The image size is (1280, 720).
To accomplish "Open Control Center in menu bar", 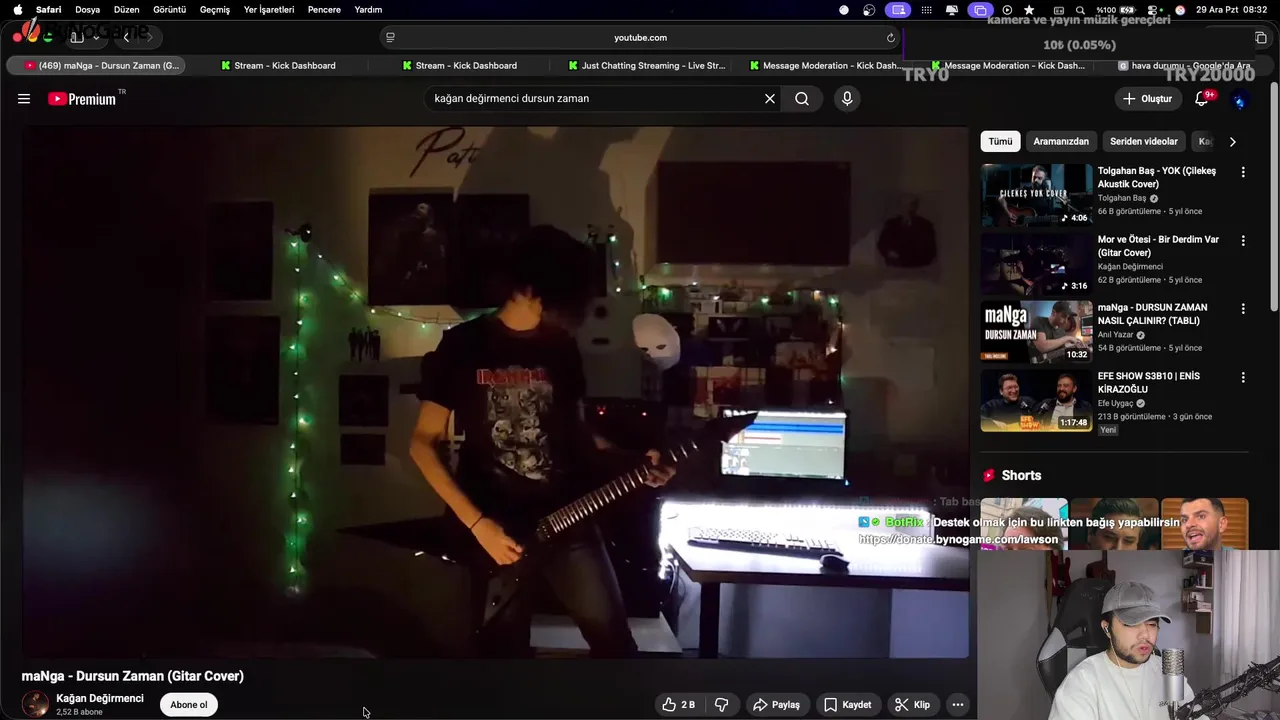I will pos(1152,10).
